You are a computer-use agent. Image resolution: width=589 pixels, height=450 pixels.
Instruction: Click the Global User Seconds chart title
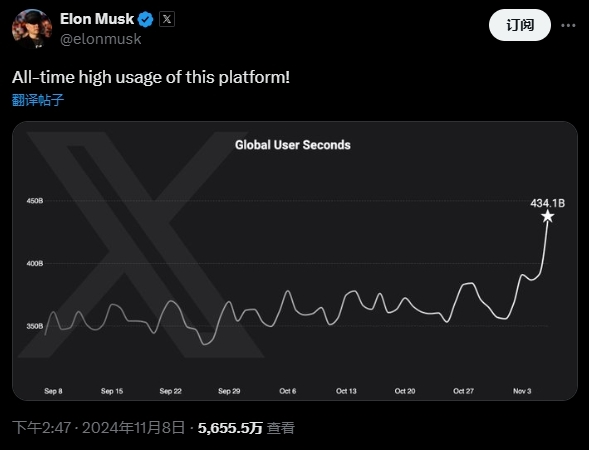(x=293, y=145)
